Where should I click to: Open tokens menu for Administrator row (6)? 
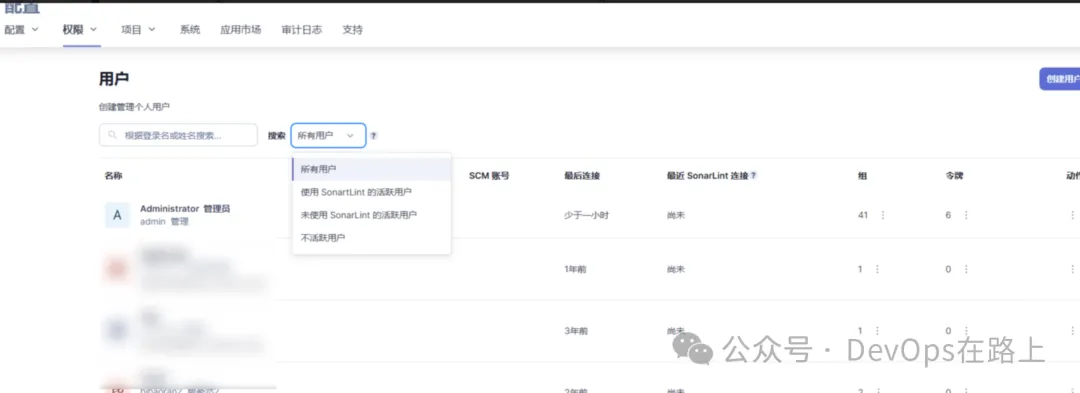(966, 215)
